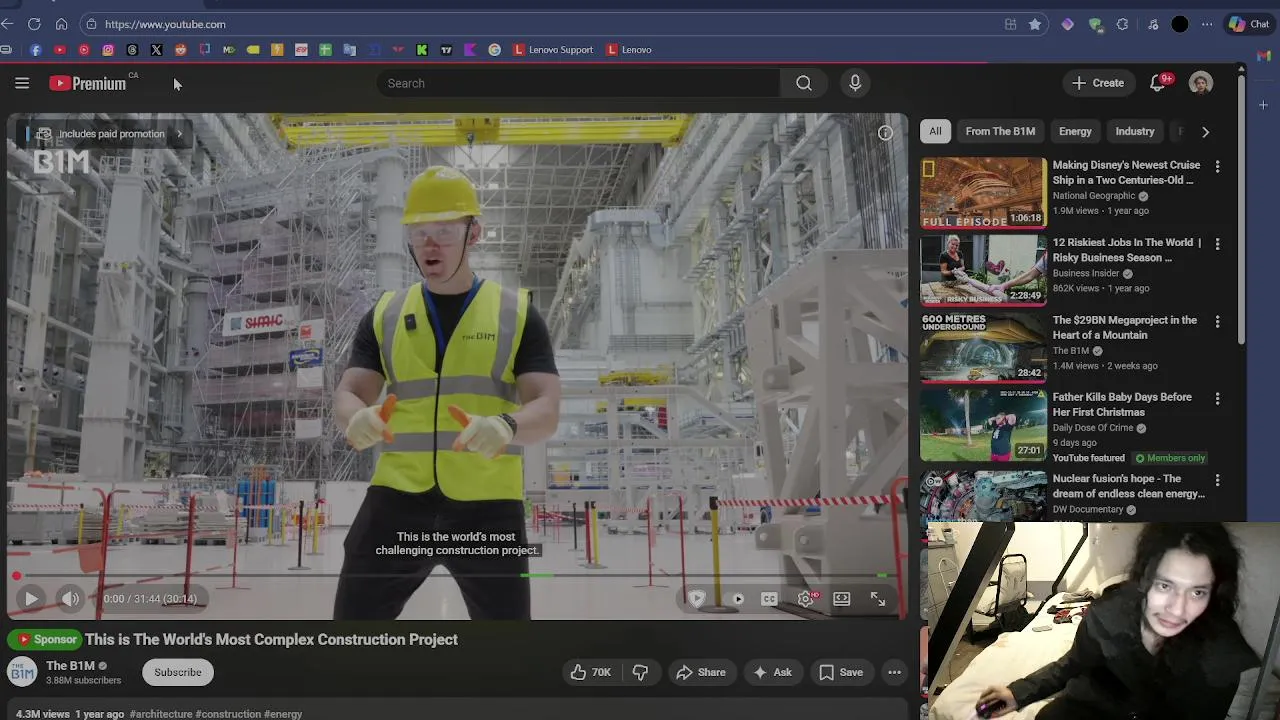Open the YouTube guide hamburger menu
This screenshot has height=720, width=1280.
click(22, 83)
